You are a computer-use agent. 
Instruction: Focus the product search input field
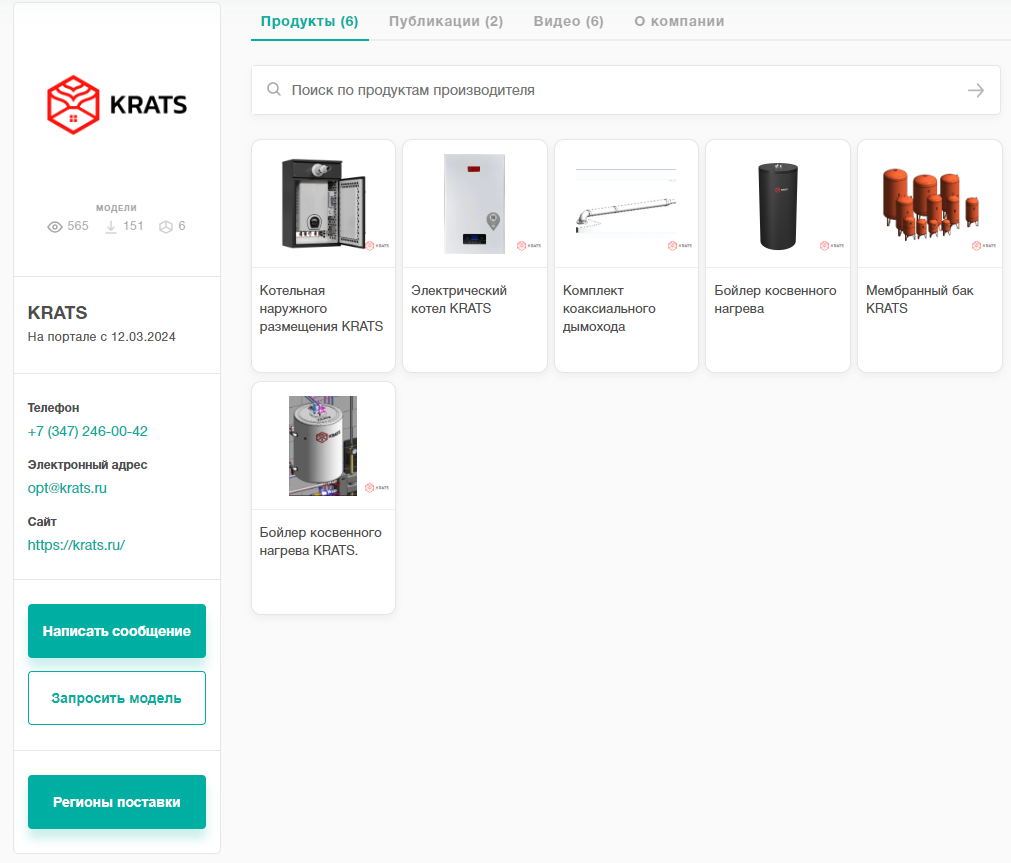(625, 90)
